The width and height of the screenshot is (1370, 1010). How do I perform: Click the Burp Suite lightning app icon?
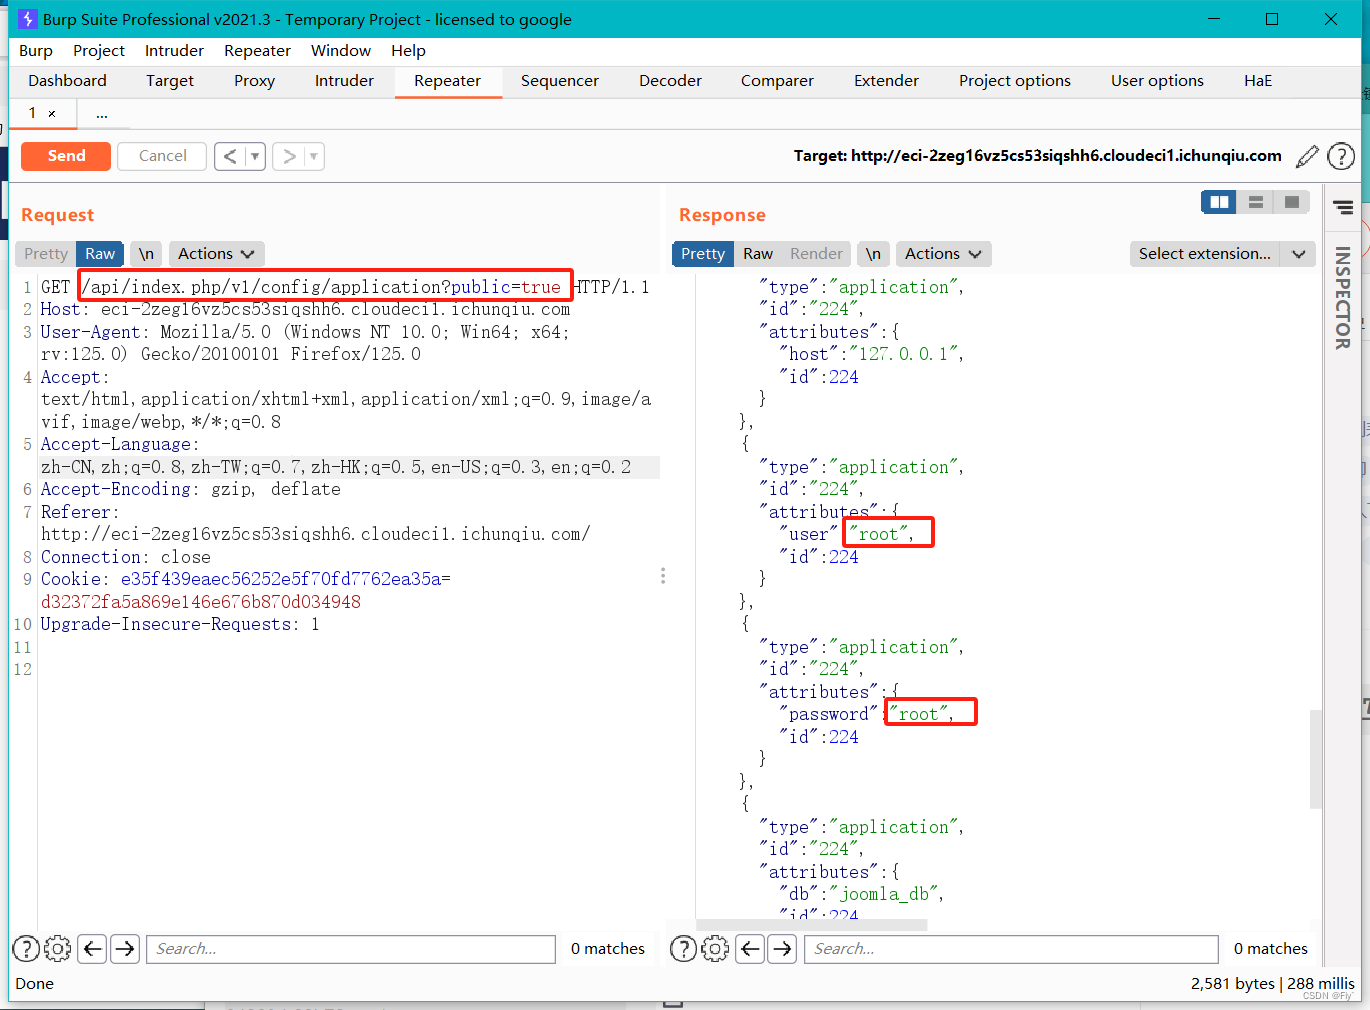coord(27,19)
